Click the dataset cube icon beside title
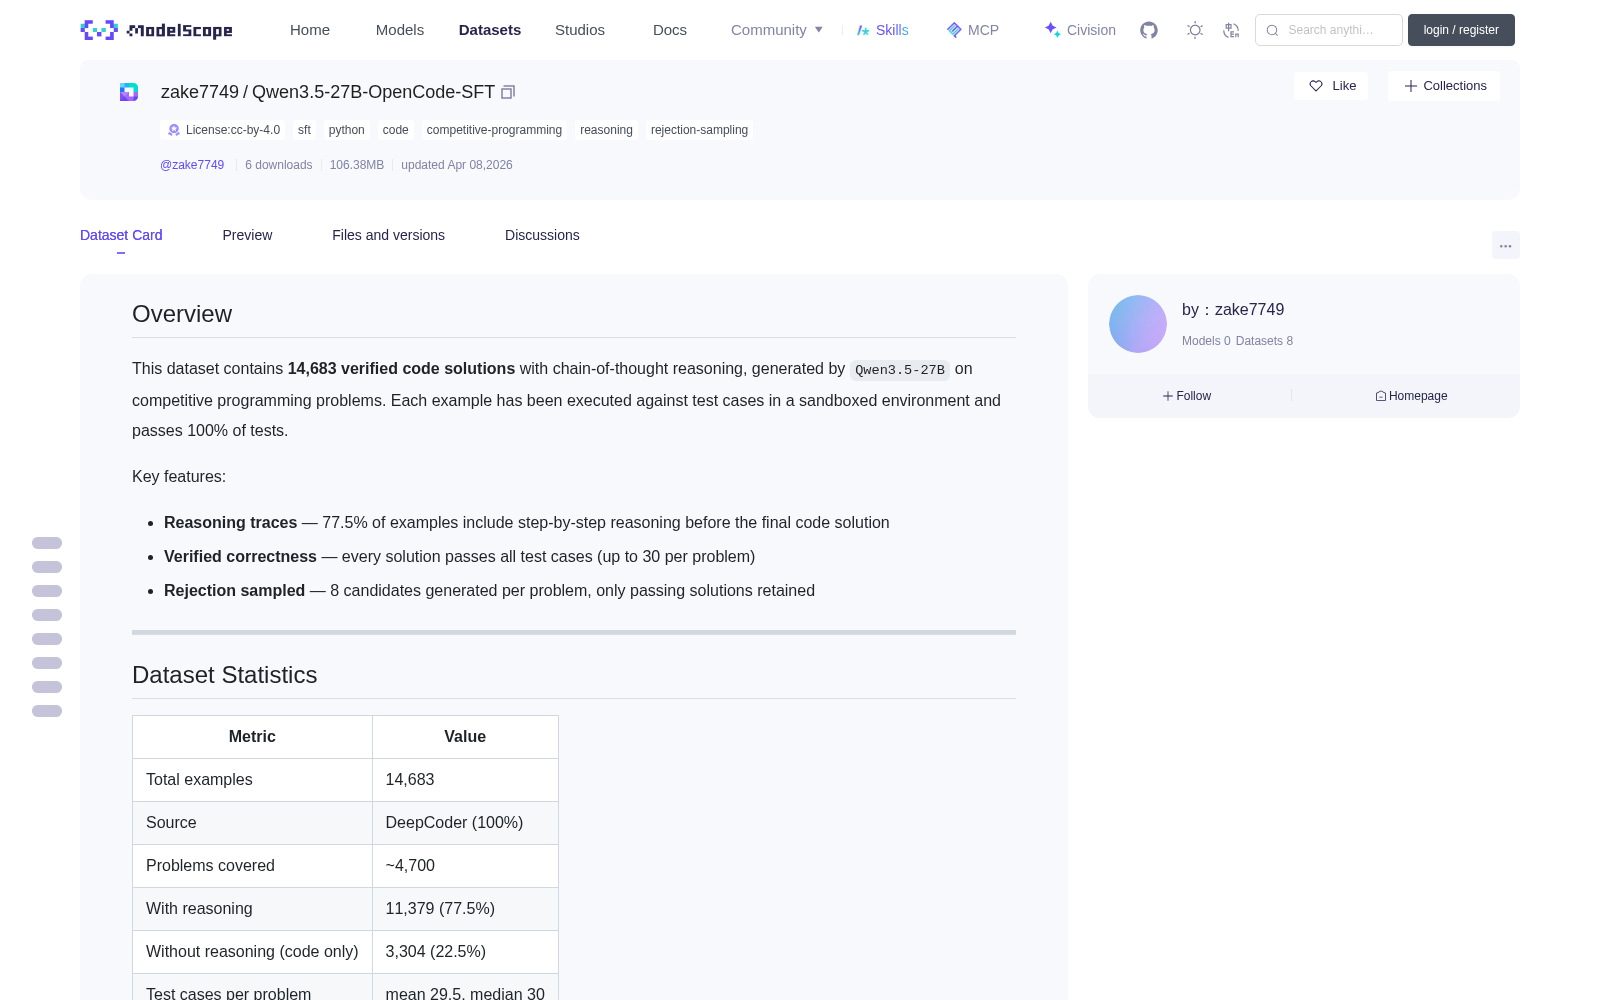This screenshot has height=1000, width=1600. pos(129,92)
